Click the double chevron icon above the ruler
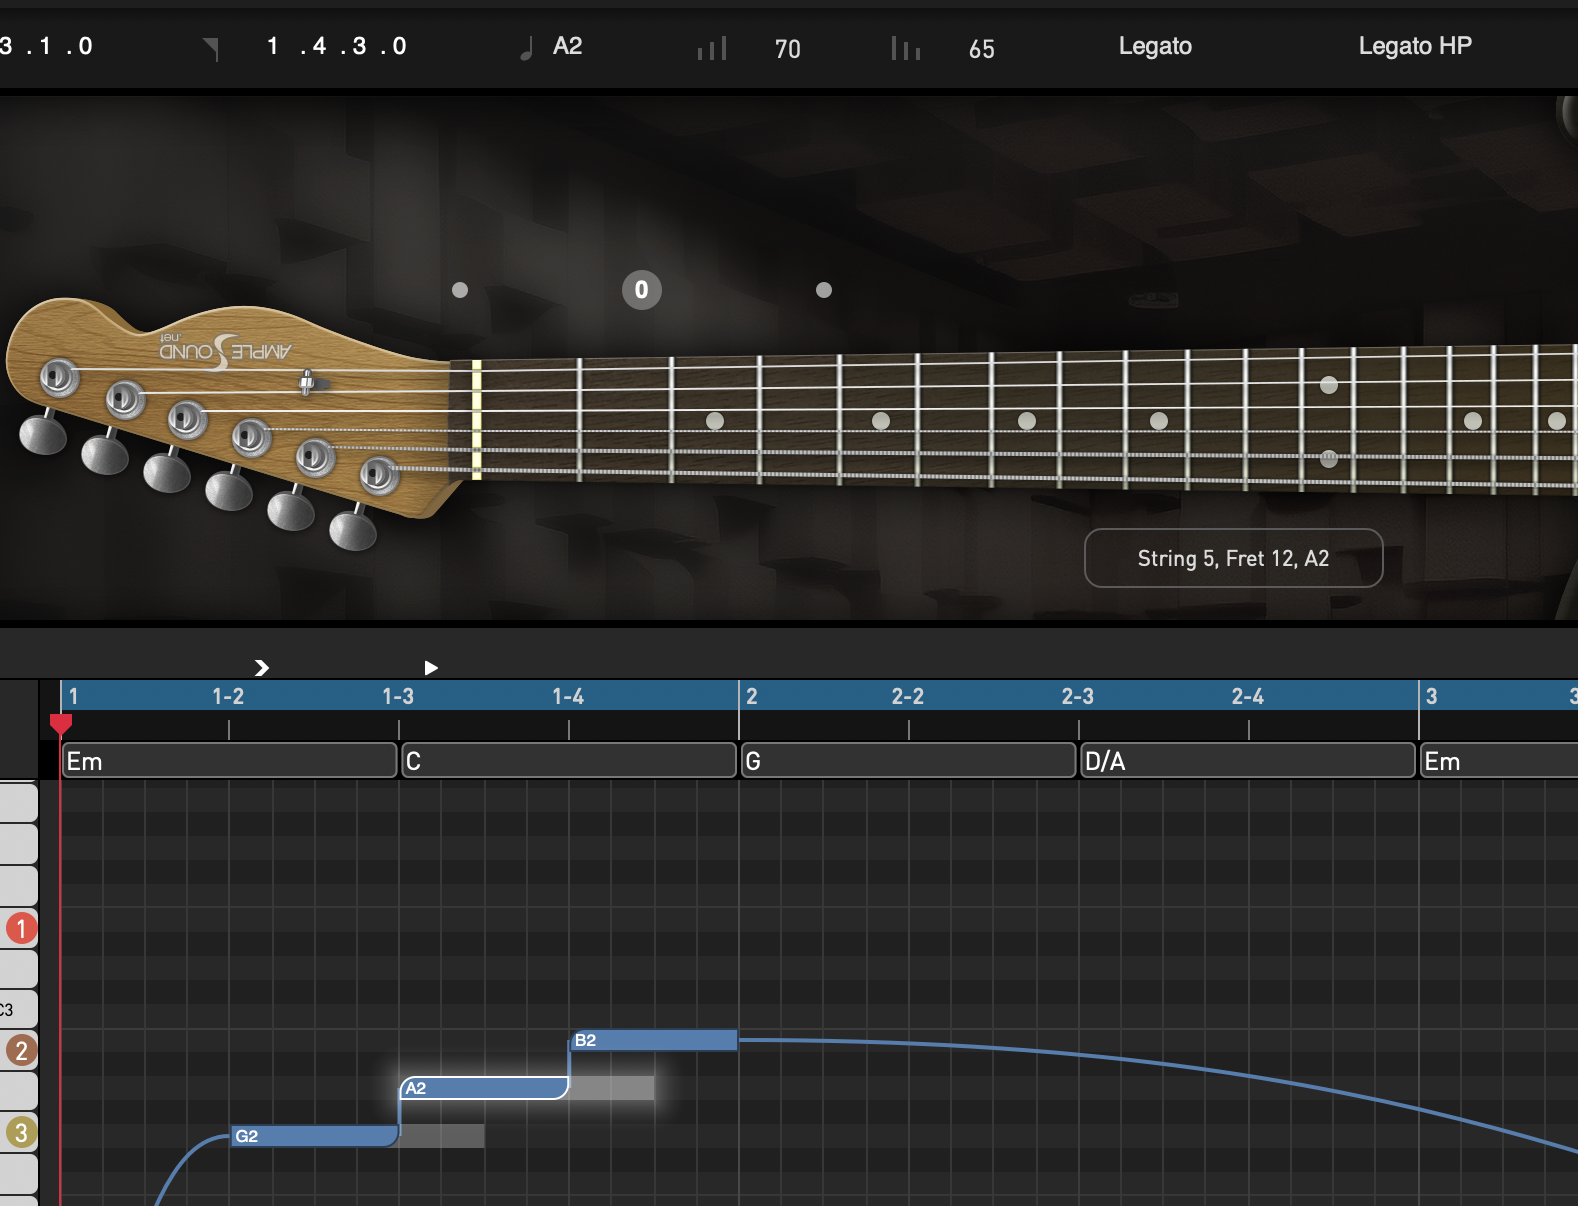The width and height of the screenshot is (1578, 1206). click(262, 667)
